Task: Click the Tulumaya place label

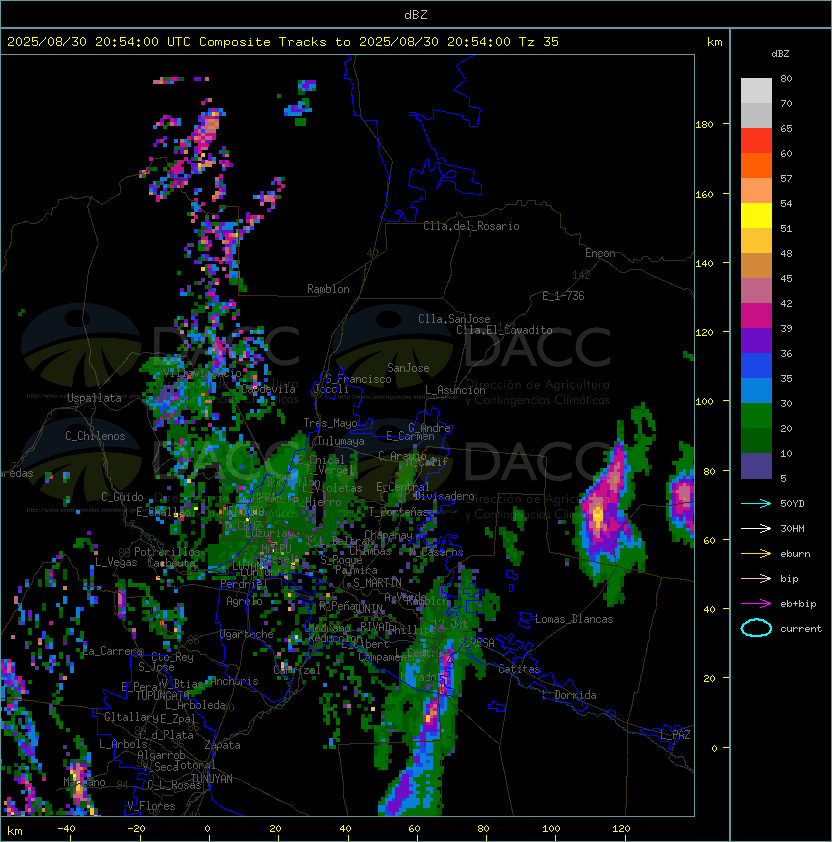Action: [x=341, y=441]
